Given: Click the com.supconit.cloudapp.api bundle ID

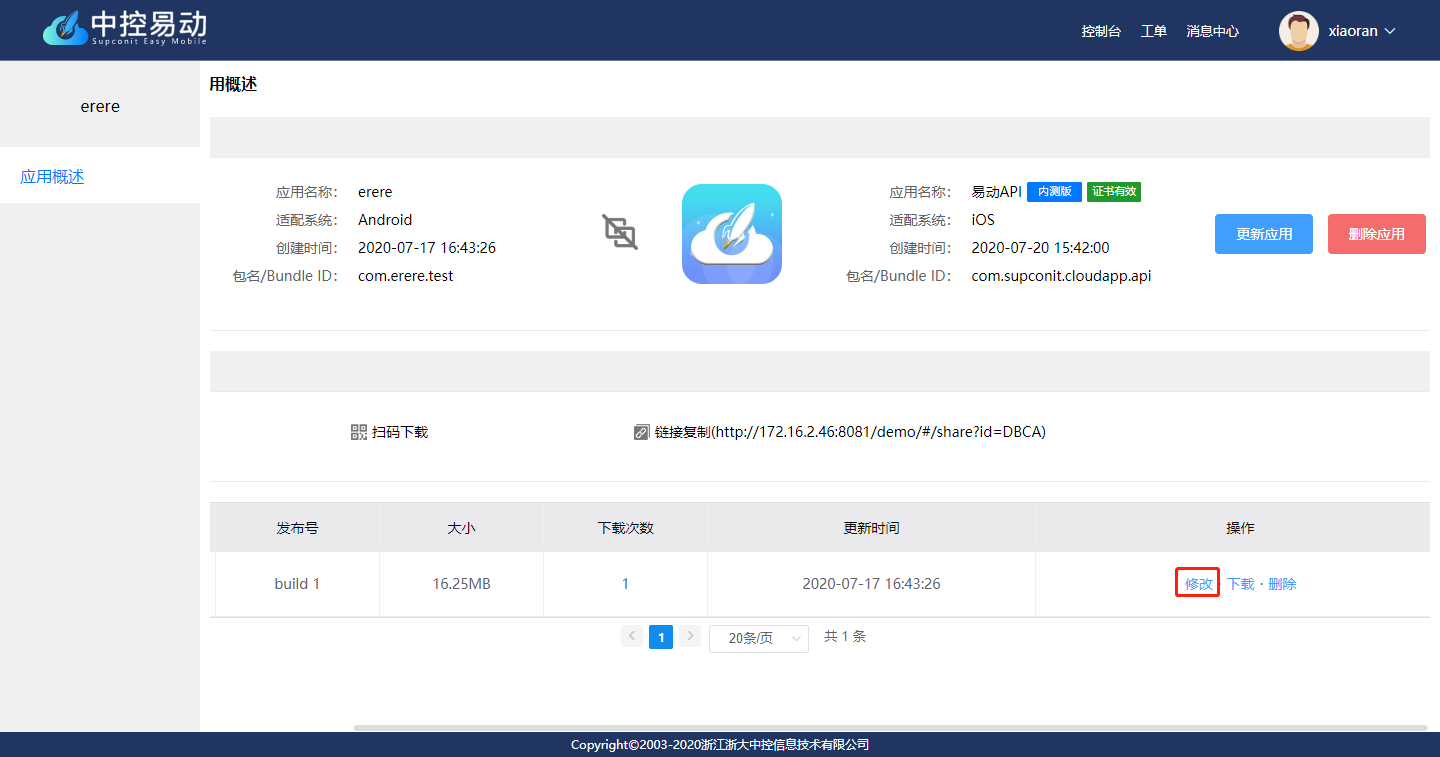Looking at the screenshot, I should click(1061, 276).
